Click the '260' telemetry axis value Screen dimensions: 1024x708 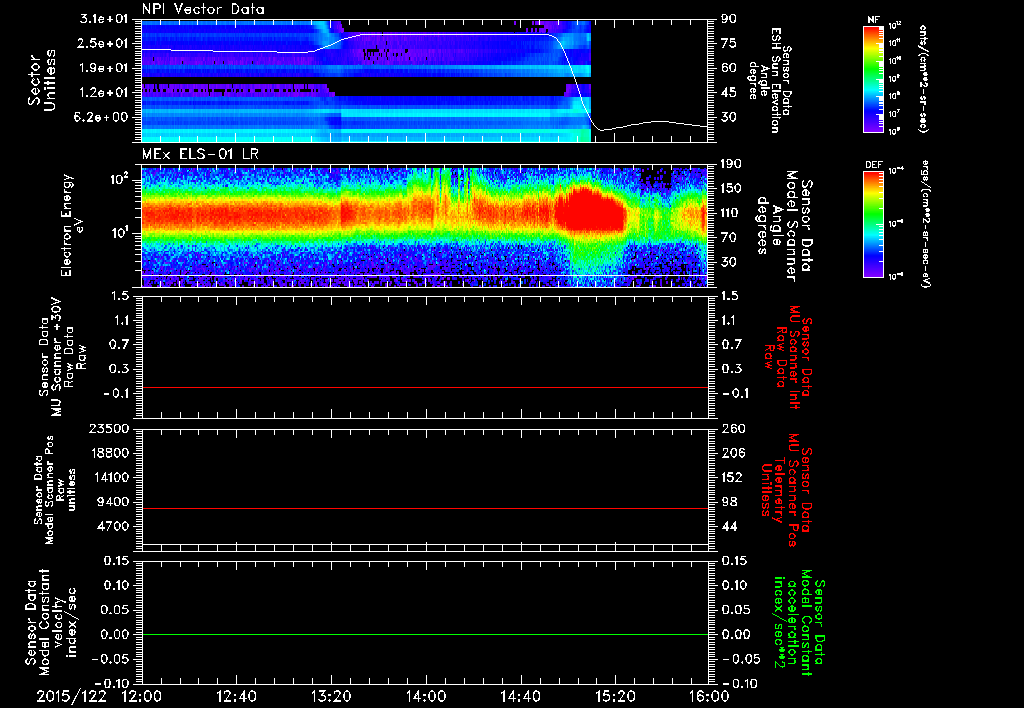pos(733,428)
